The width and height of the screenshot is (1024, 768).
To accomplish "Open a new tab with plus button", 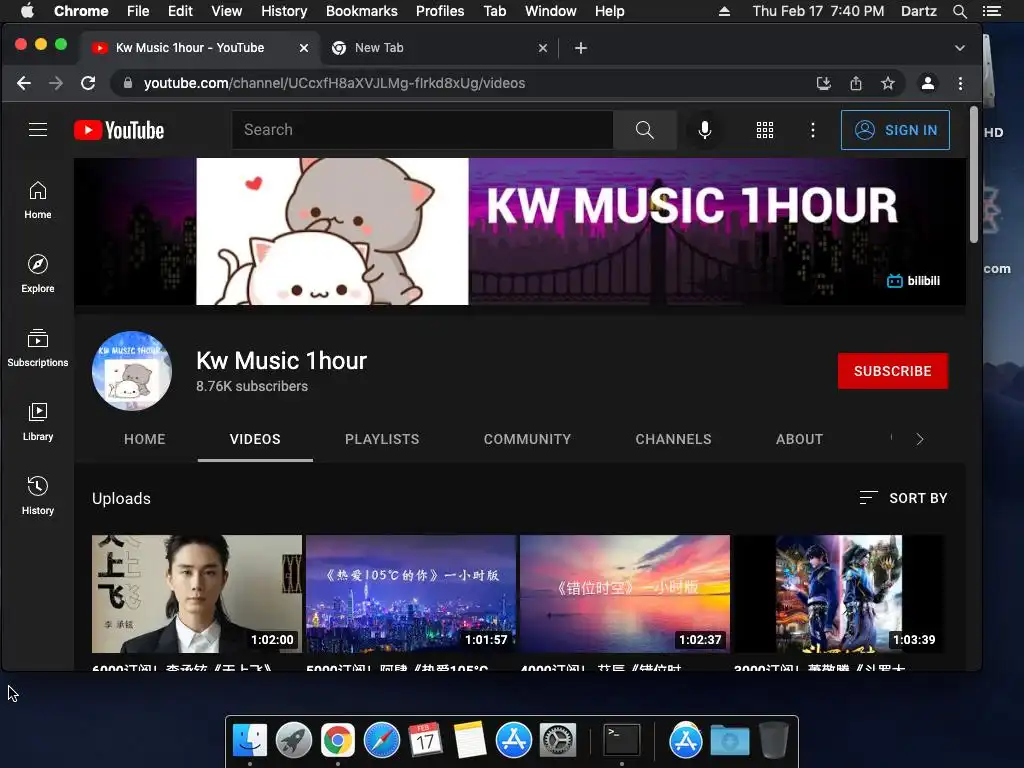I will pos(581,48).
